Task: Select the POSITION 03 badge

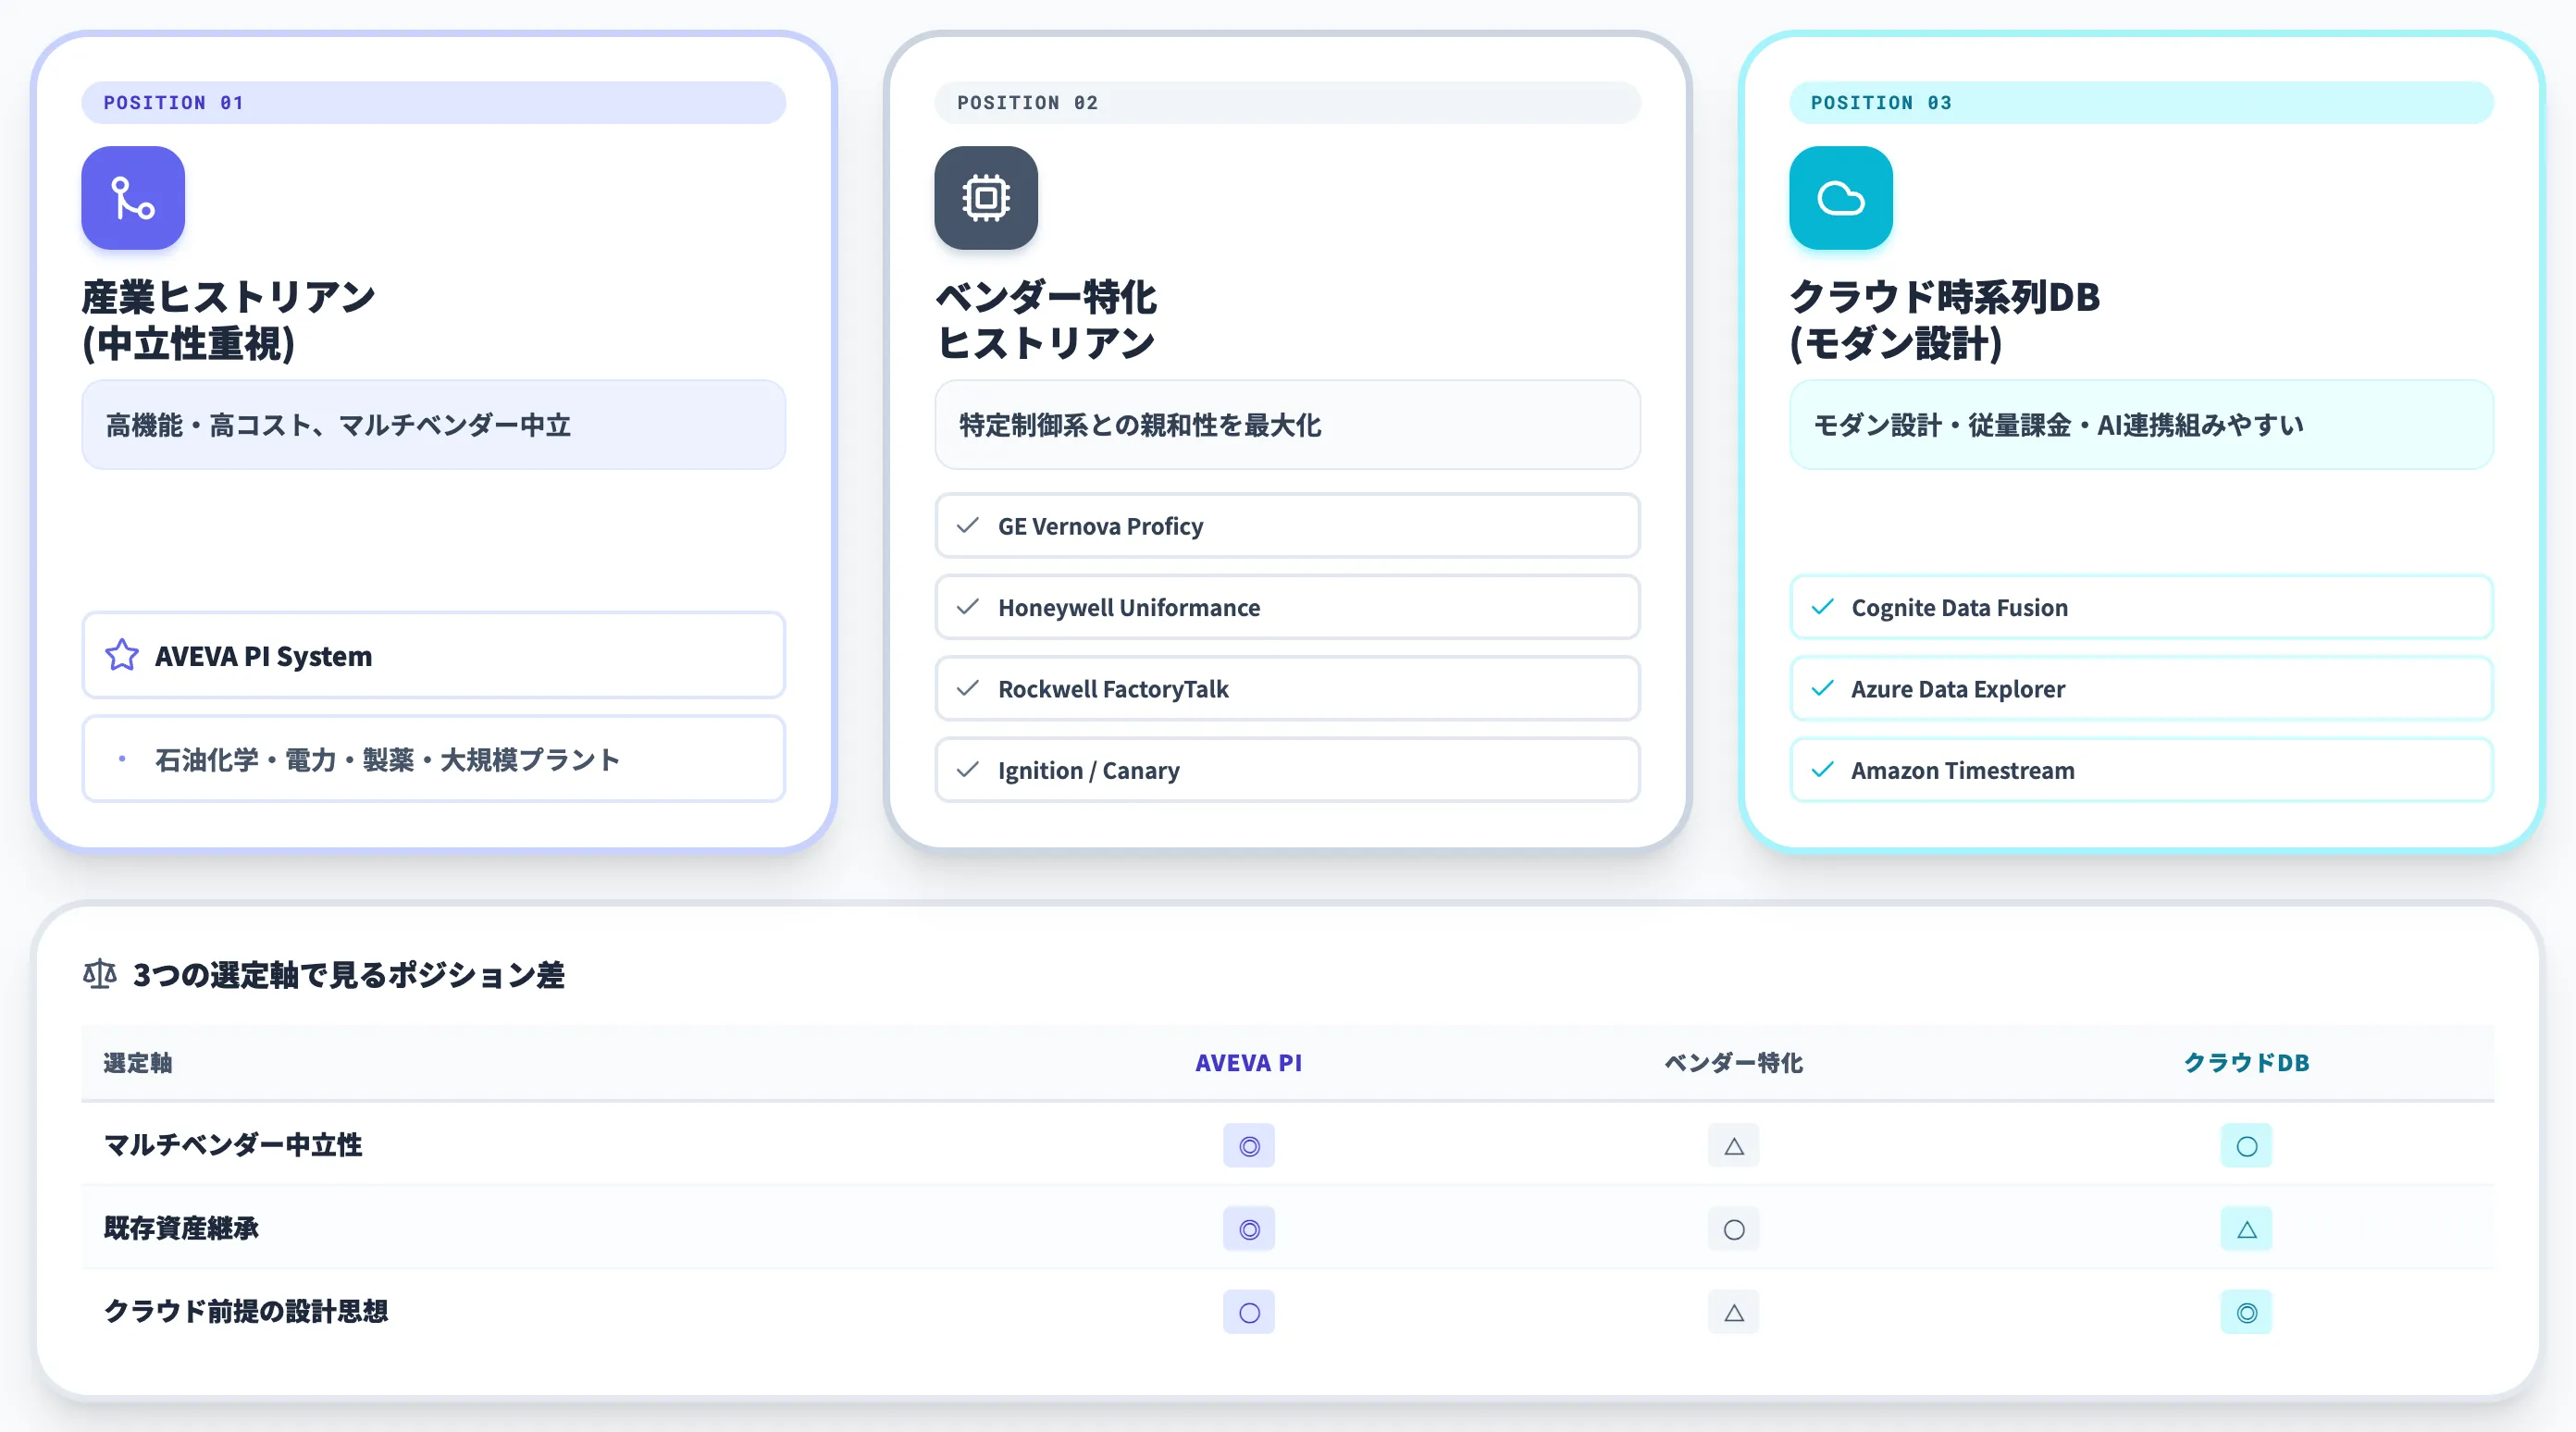Action: 2141,103
